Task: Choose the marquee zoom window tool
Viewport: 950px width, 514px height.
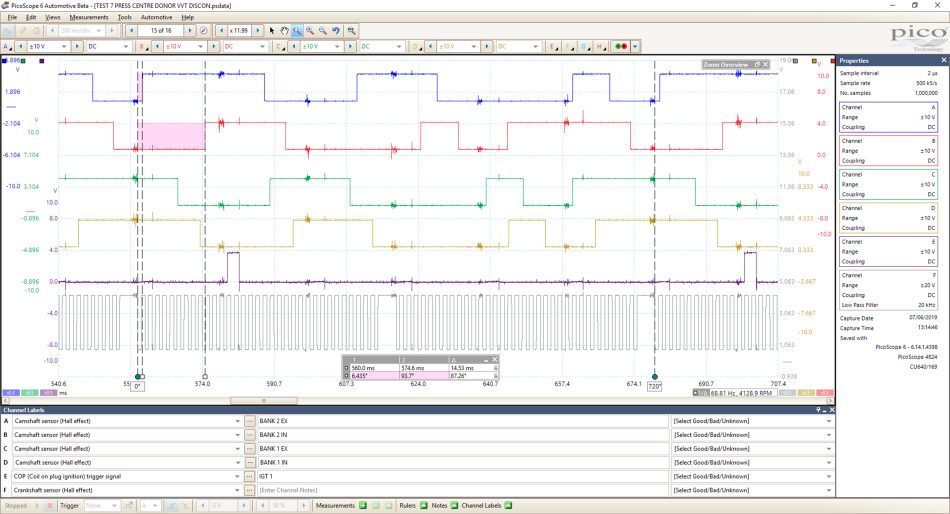Action: [297, 30]
